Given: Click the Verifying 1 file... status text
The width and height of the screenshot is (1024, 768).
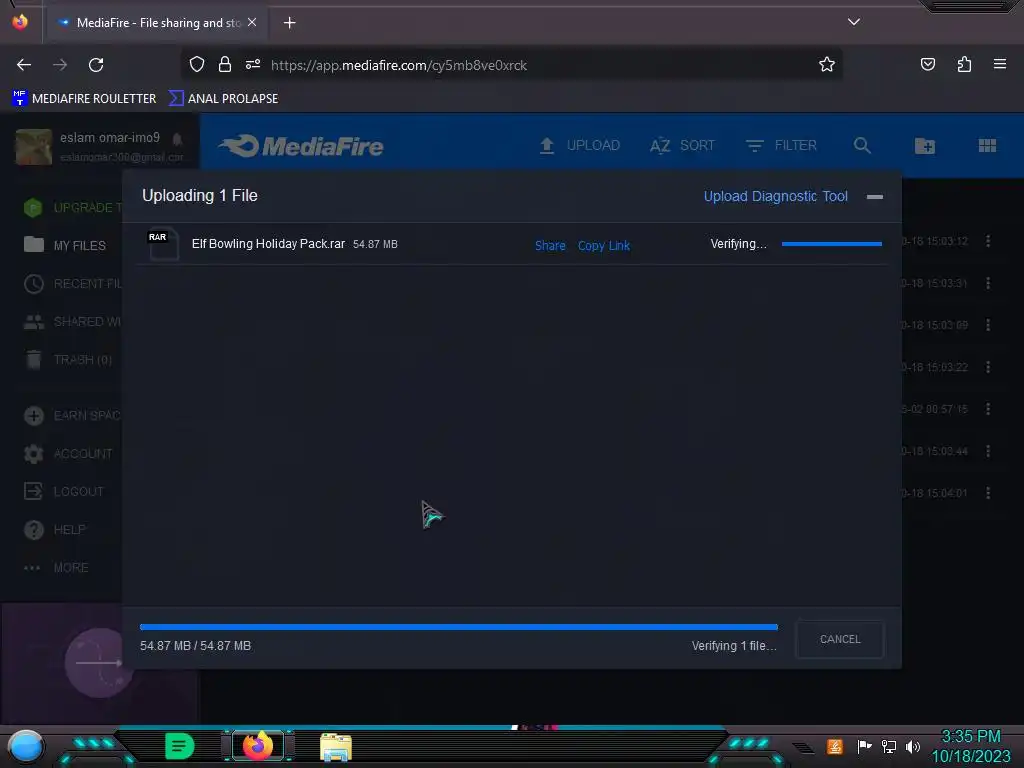Looking at the screenshot, I should pos(734,646).
